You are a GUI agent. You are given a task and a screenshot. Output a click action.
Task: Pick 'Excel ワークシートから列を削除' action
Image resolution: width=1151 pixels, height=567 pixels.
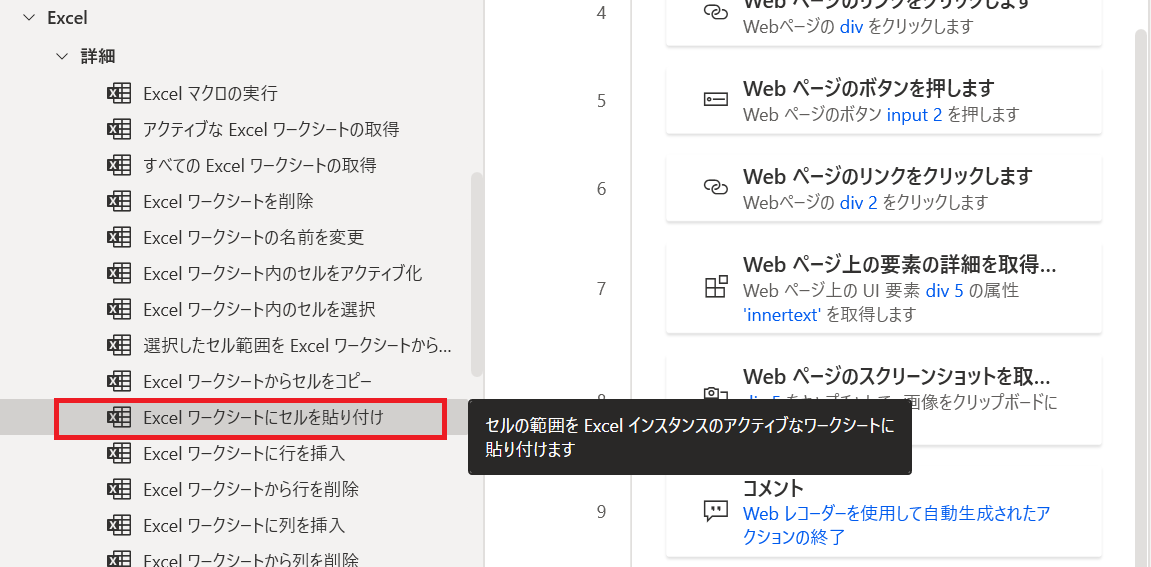point(251,560)
